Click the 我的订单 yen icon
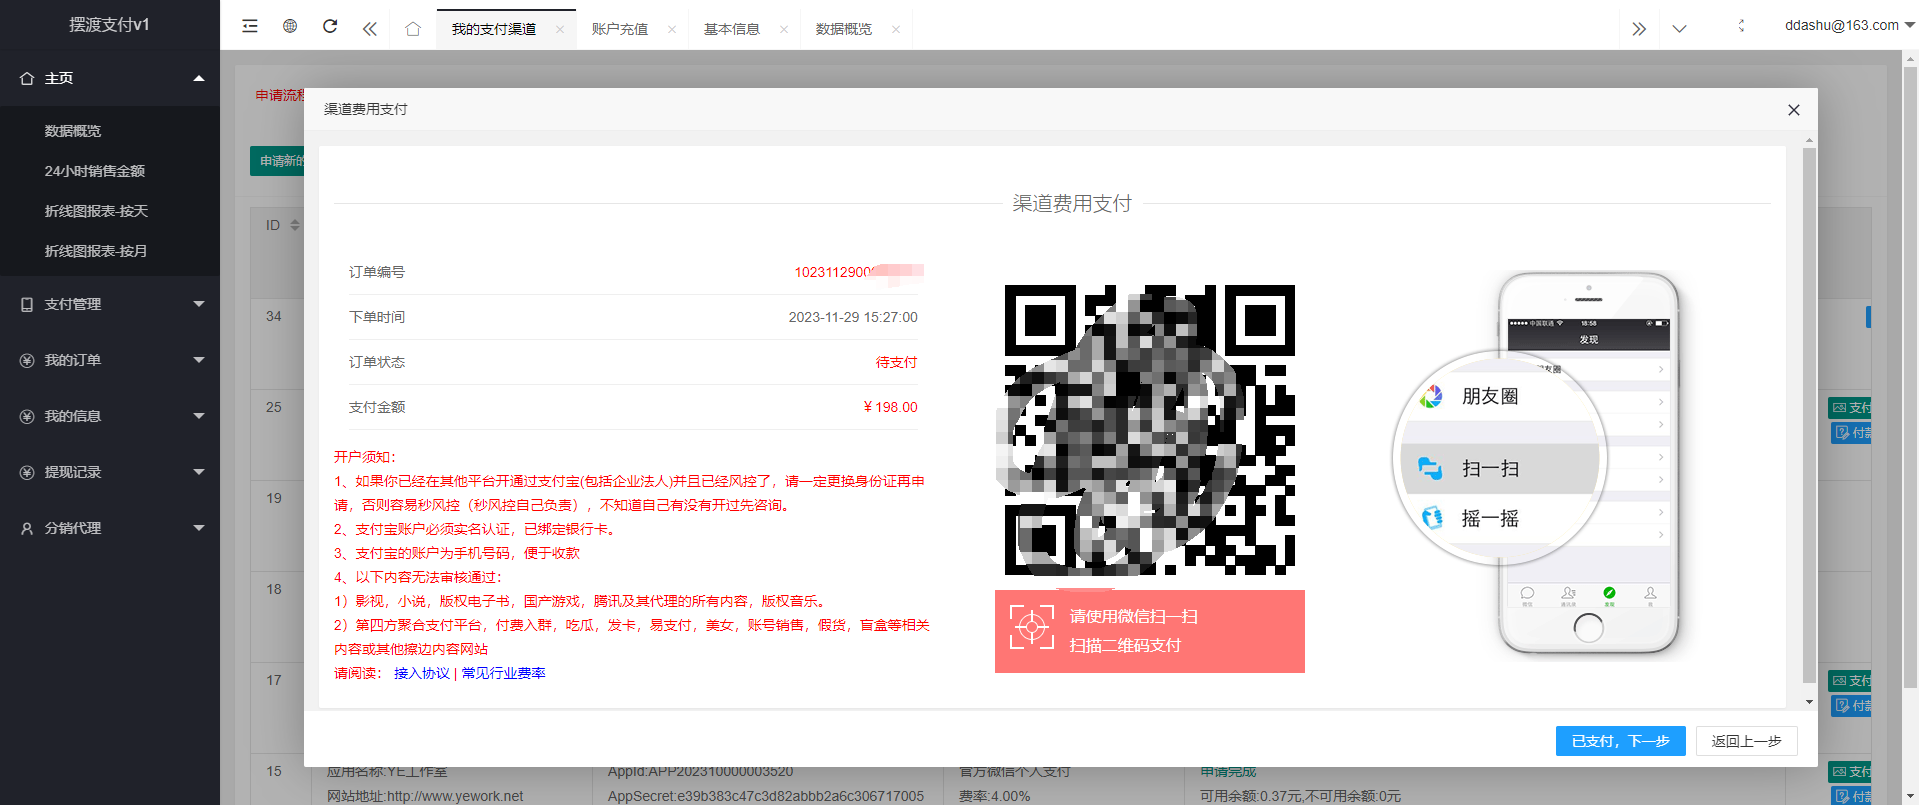 27,360
